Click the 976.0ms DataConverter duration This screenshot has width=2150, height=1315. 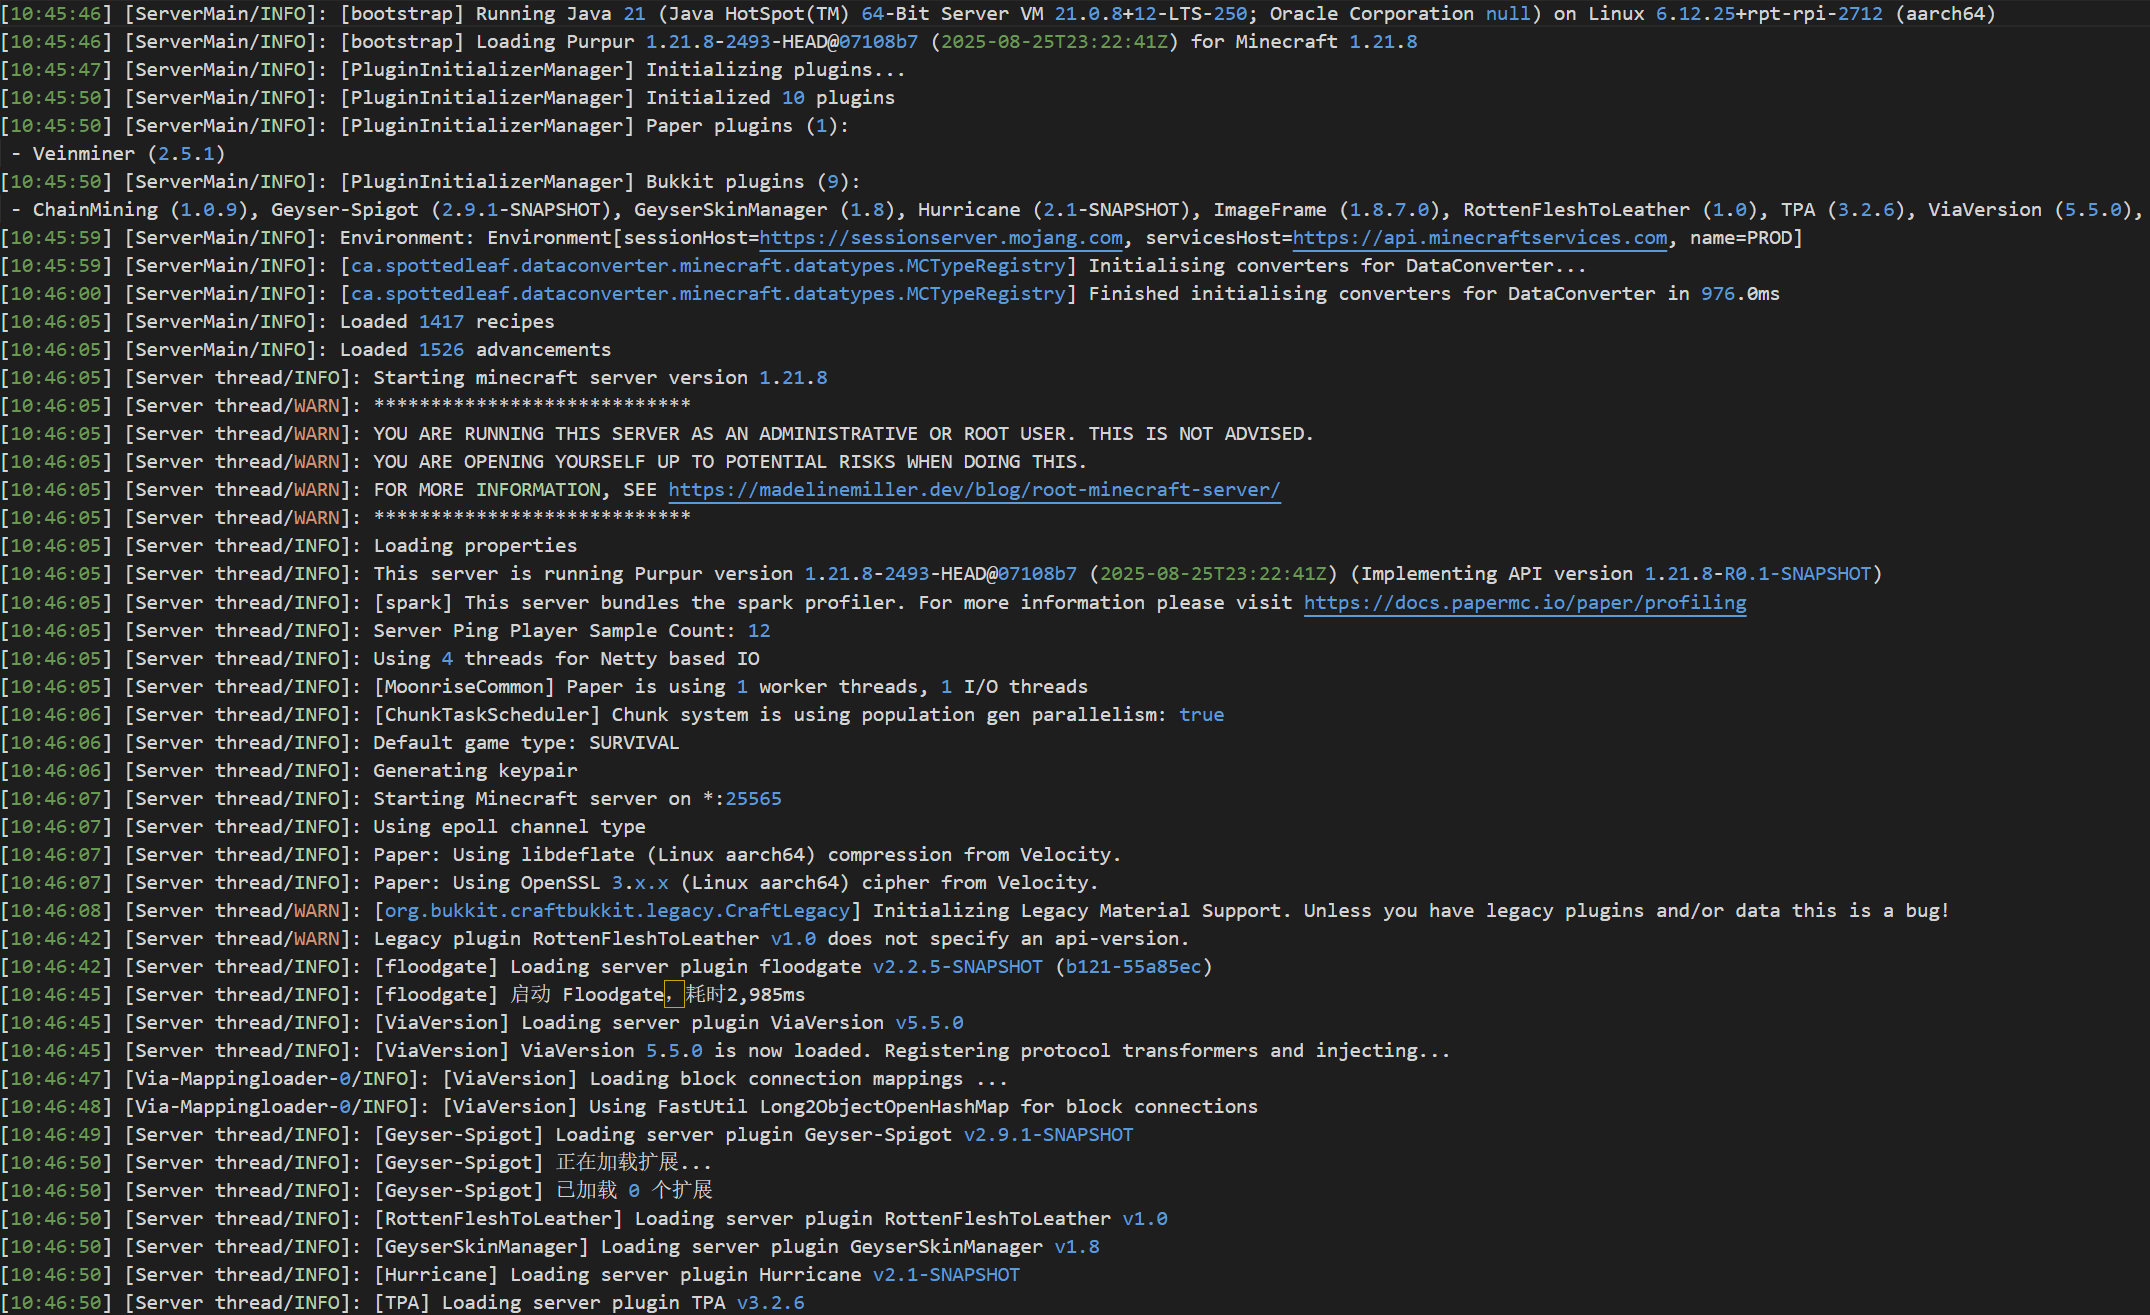pyautogui.click(x=1739, y=294)
